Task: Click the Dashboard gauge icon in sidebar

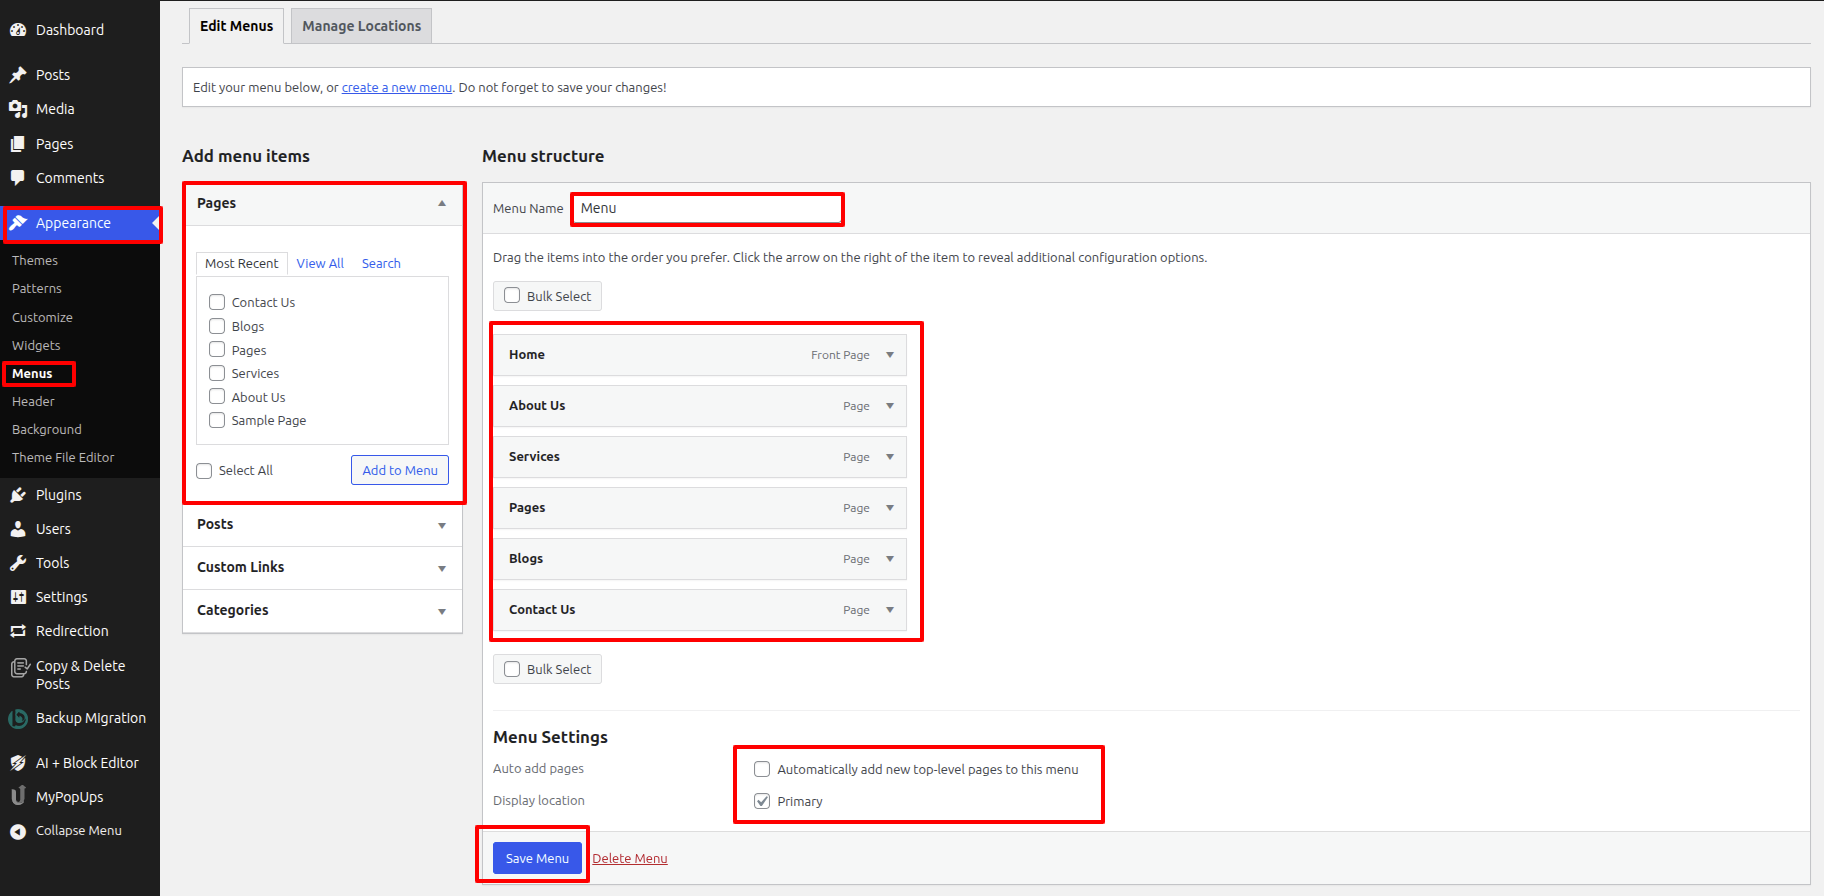Action: pyautogui.click(x=18, y=30)
